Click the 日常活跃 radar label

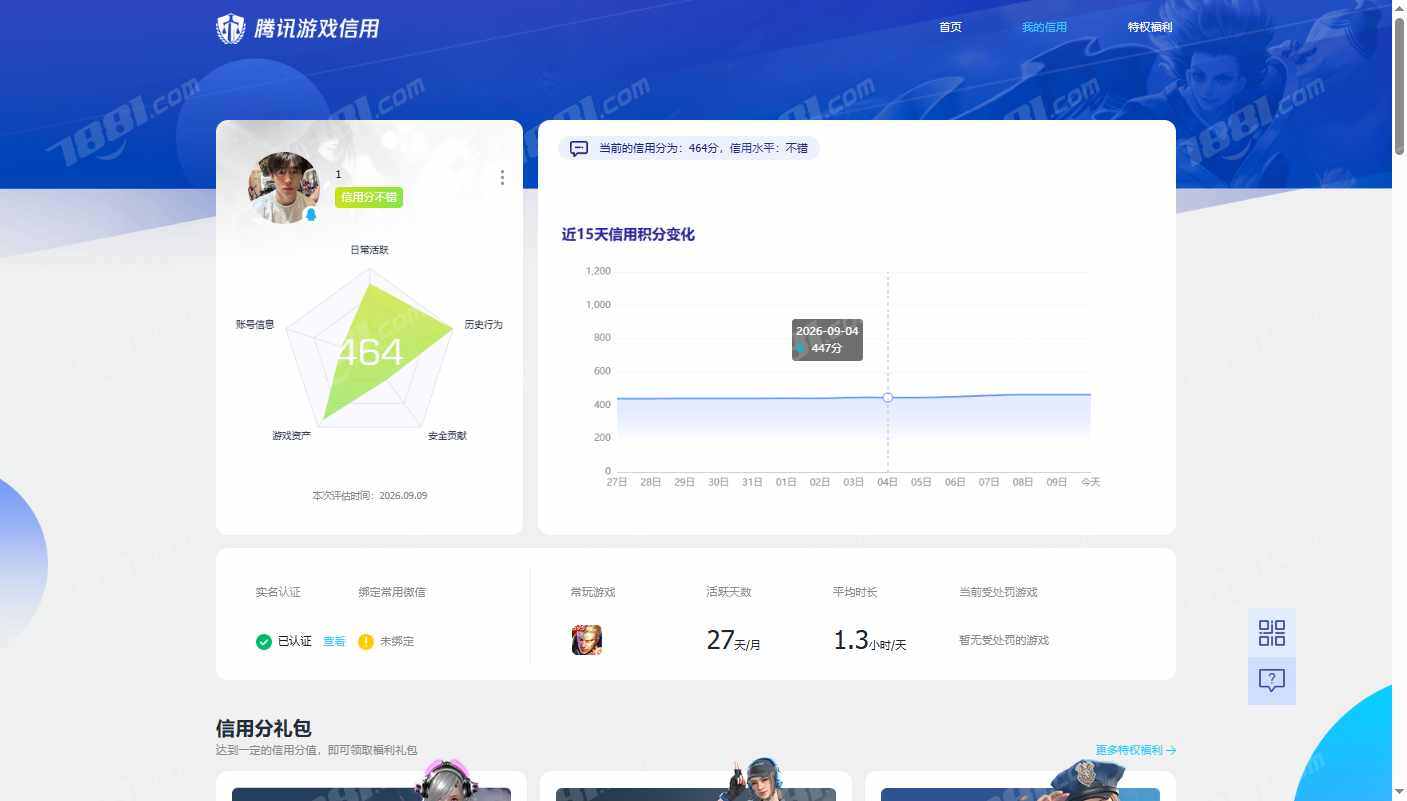click(x=369, y=250)
